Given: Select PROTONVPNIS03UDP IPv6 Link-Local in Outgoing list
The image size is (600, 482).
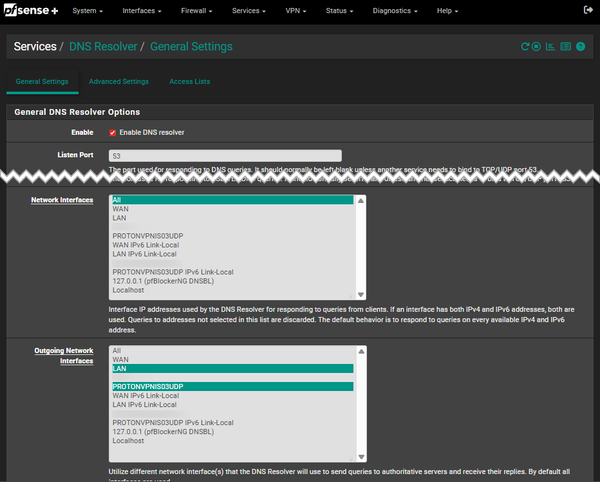Looking at the screenshot, I should (x=233, y=423).
